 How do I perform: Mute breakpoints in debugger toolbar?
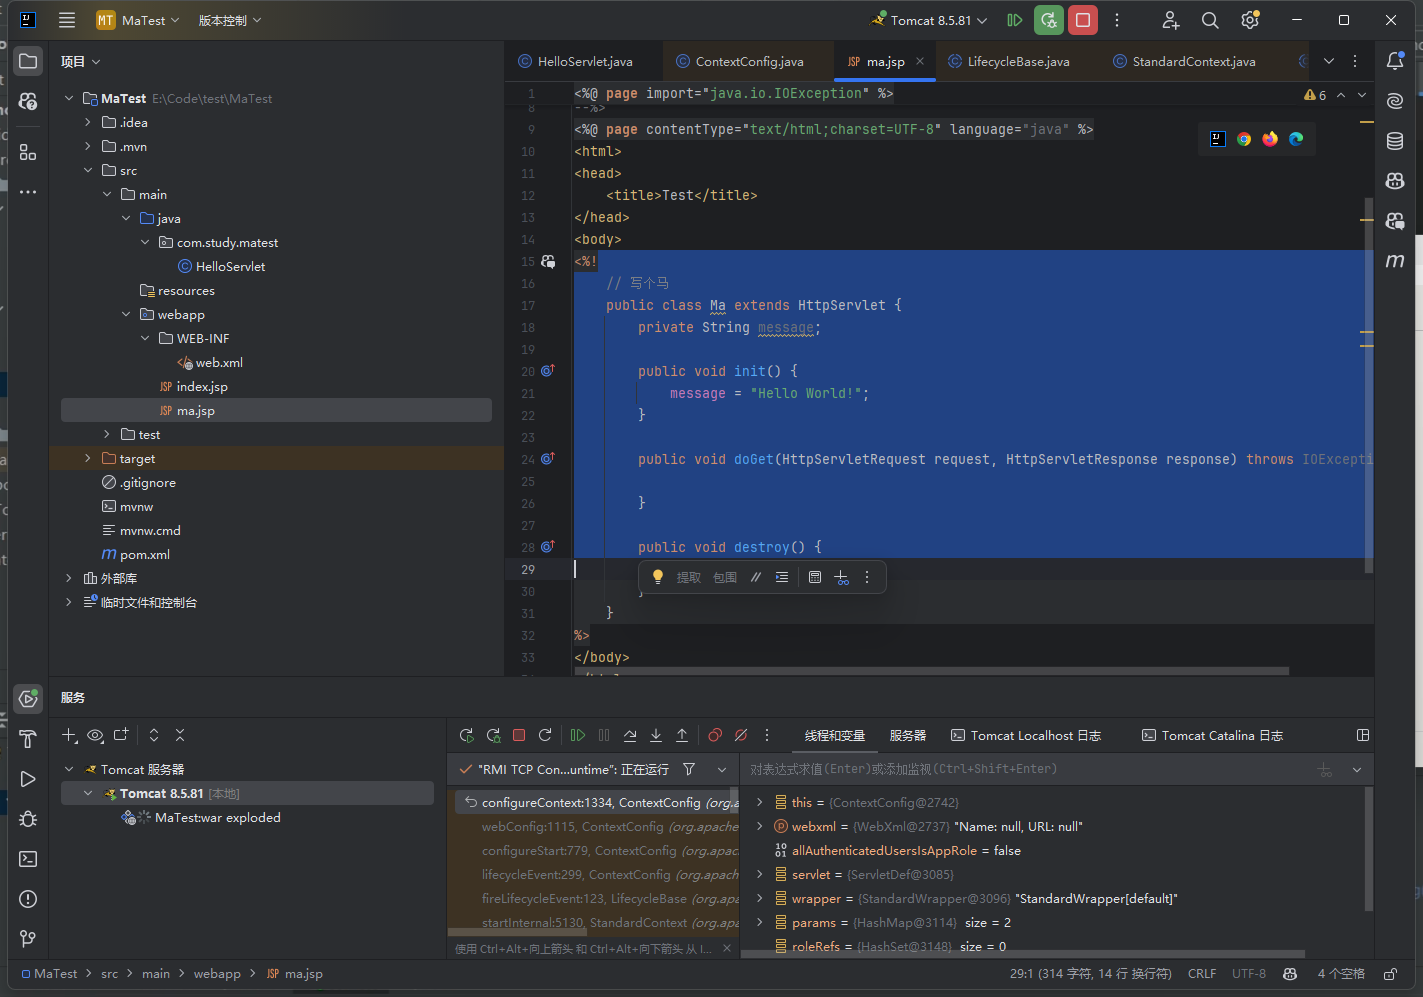pos(741,735)
